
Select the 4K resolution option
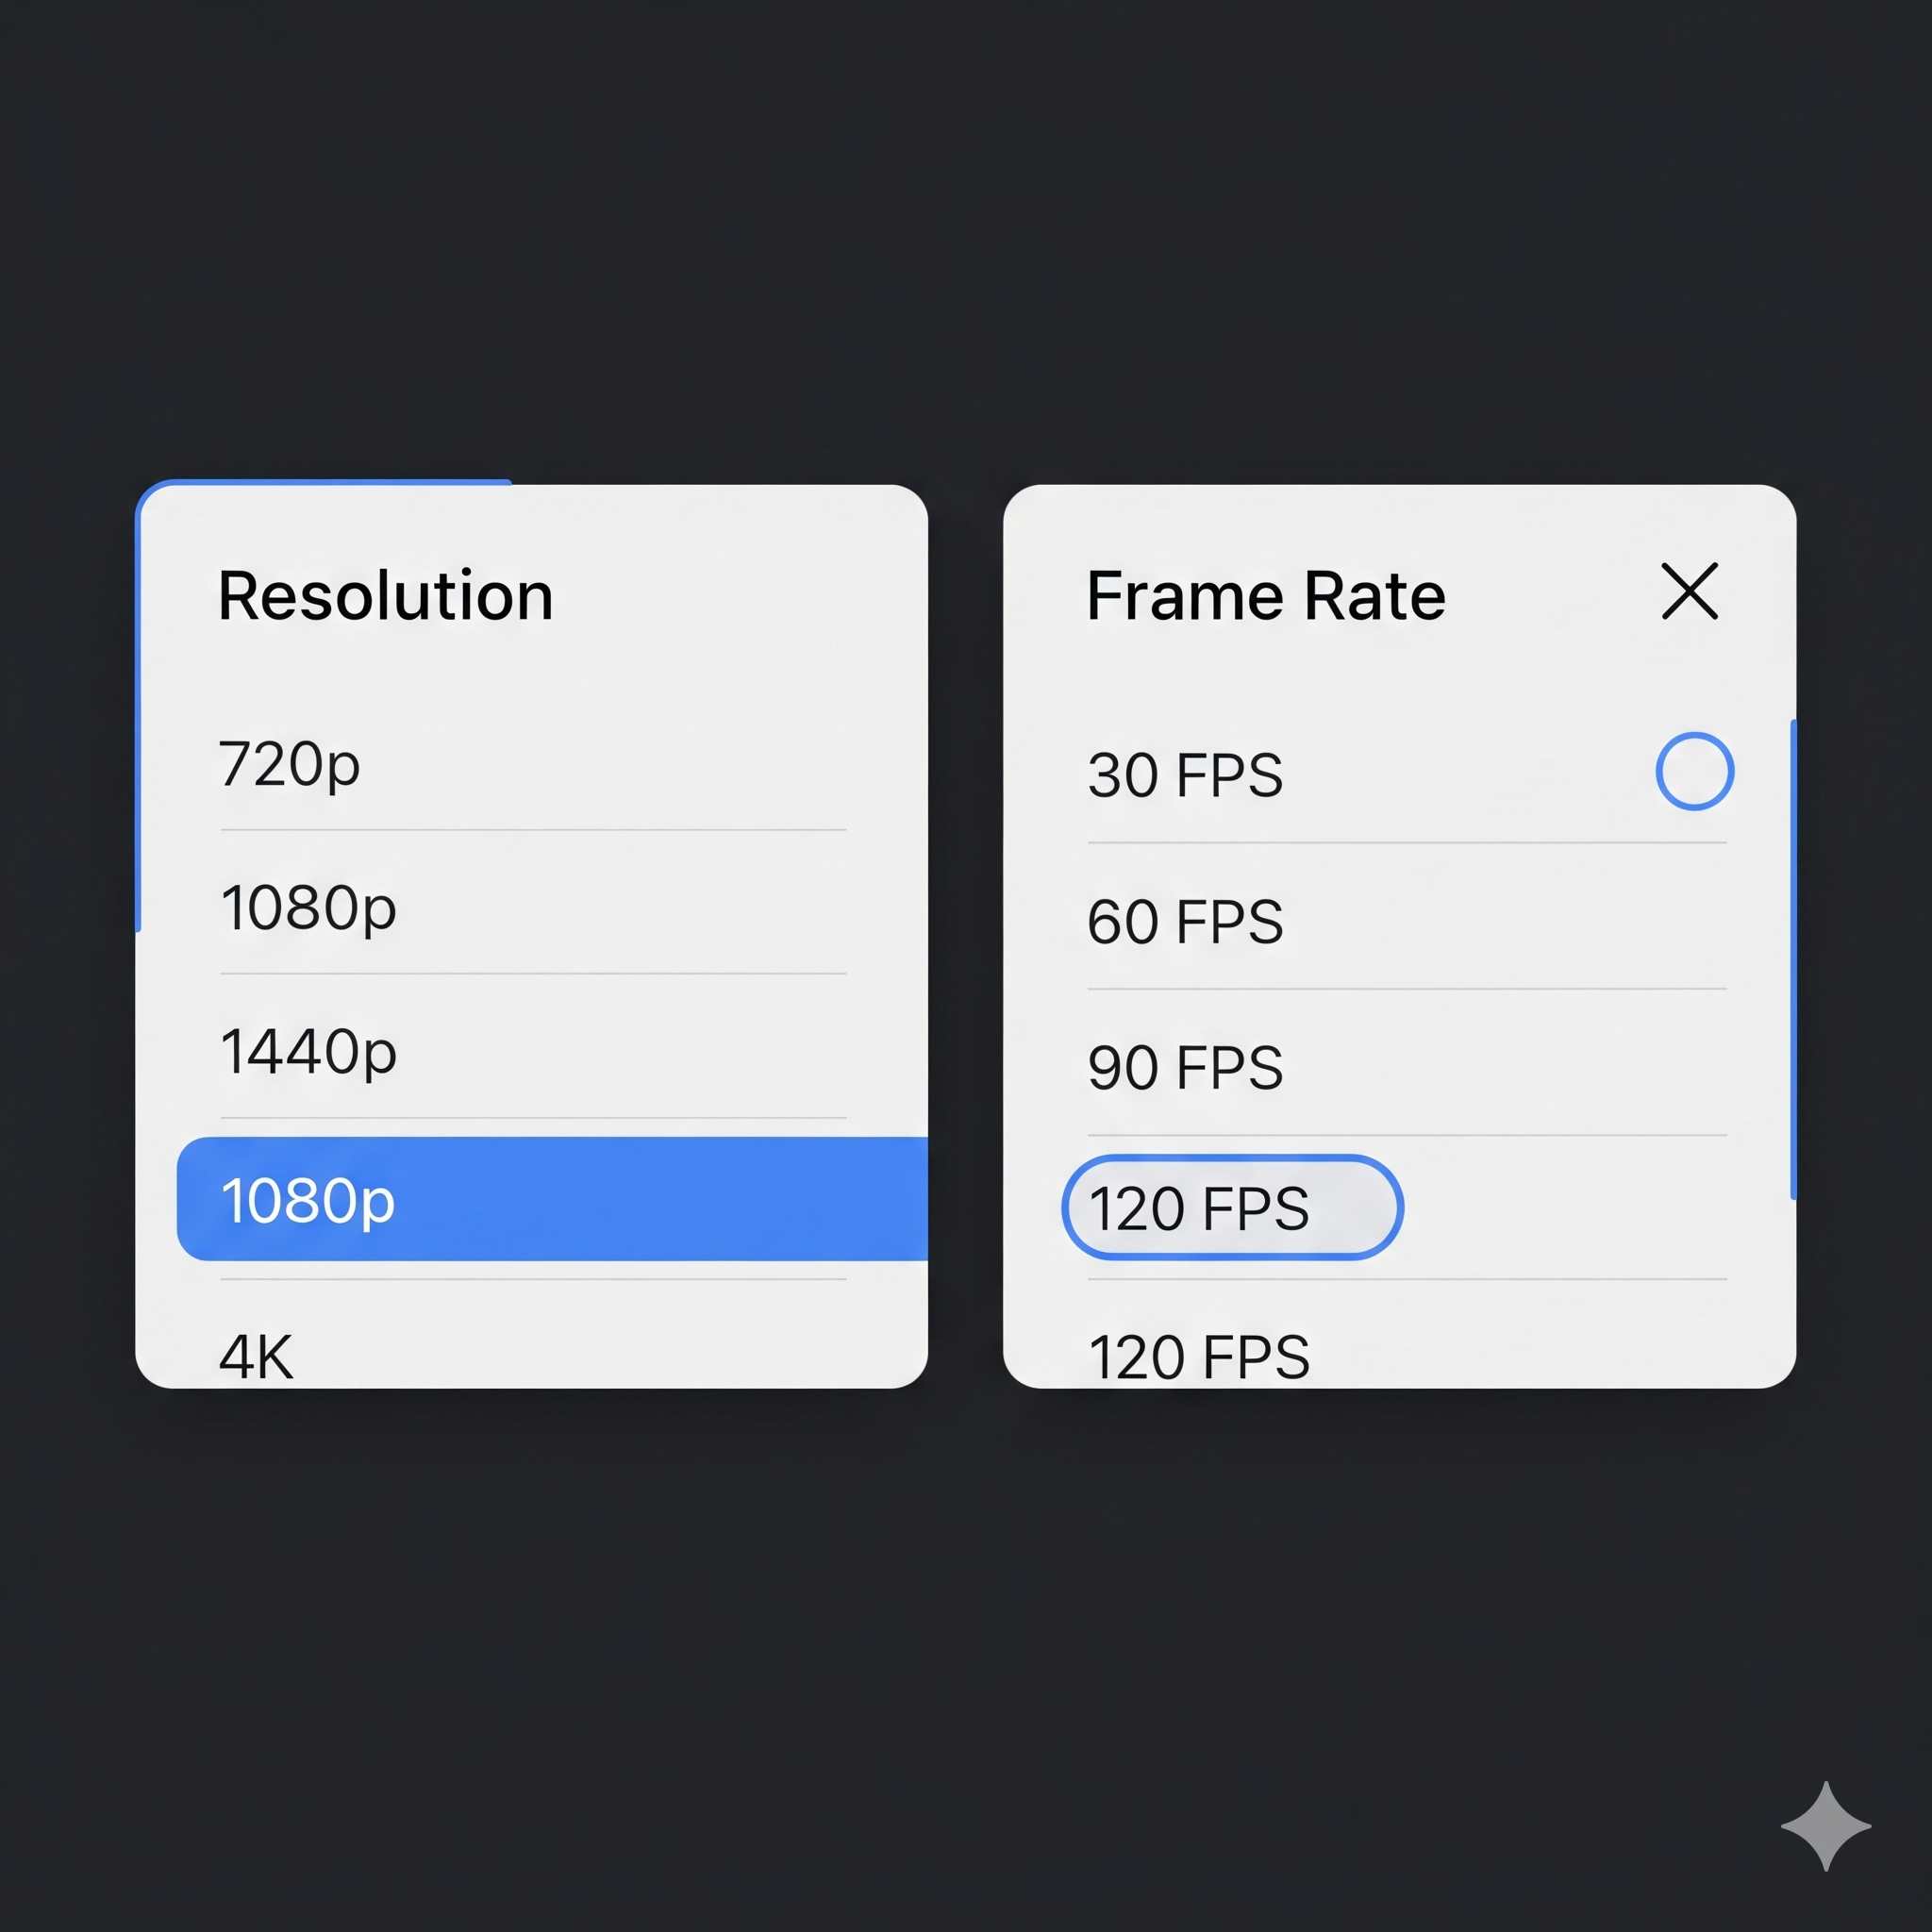(x=256, y=1356)
